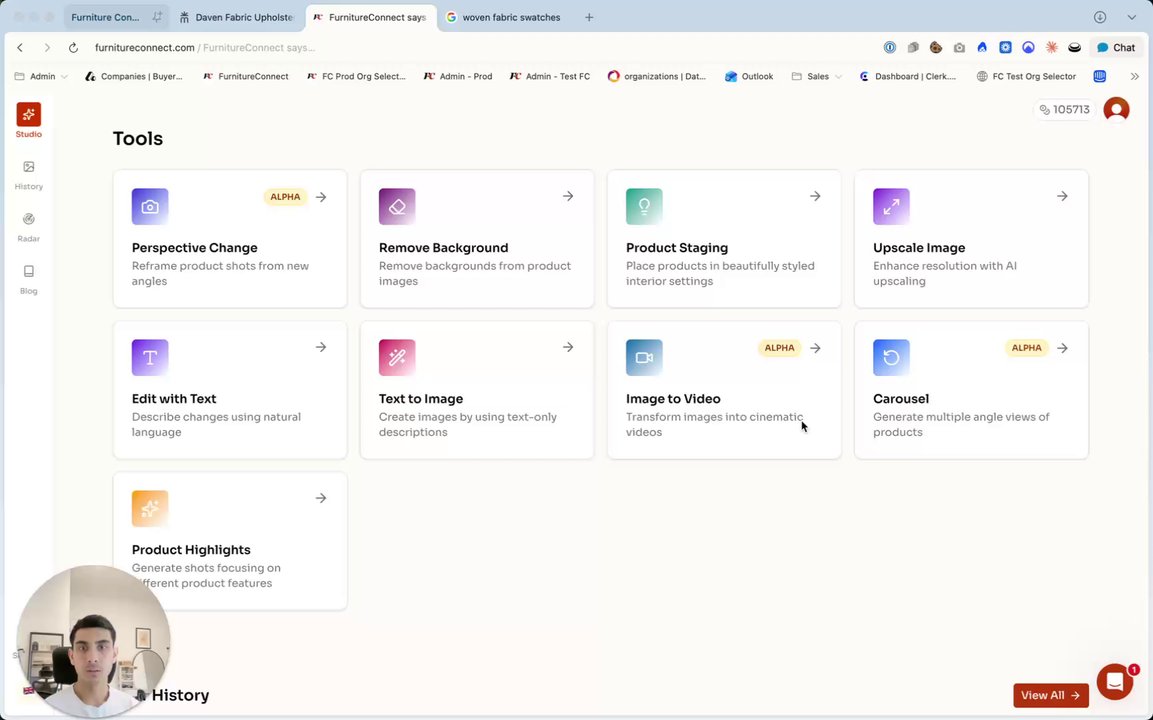Click the Carousel rotate icon
The height and width of the screenshot is (720, 1153).
pyautogui.click(x=891, y=358)
